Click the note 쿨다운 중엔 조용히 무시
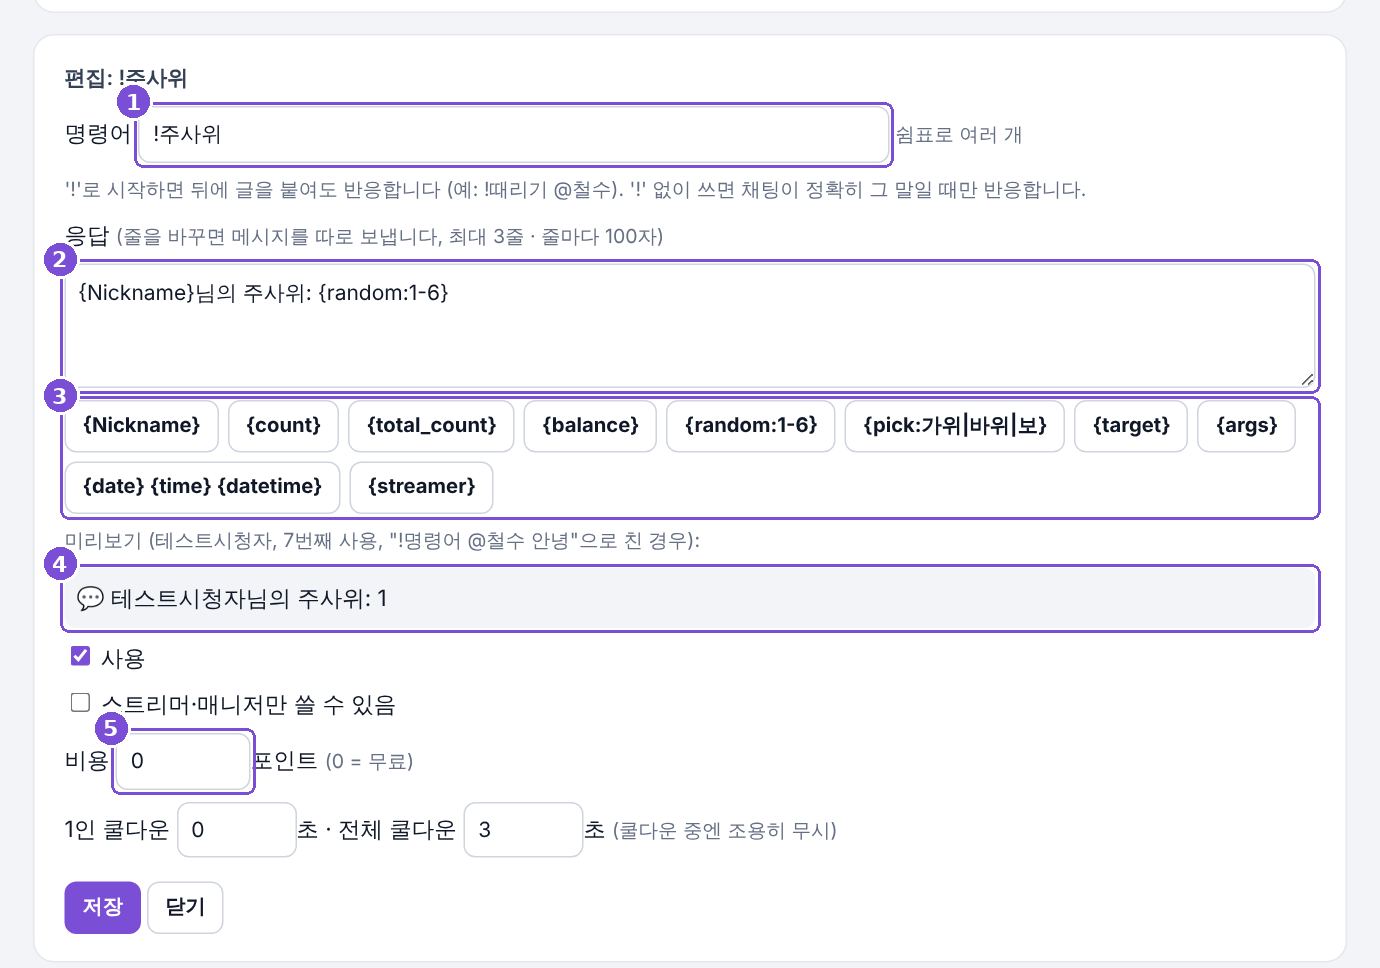 (x=725, y=830)
